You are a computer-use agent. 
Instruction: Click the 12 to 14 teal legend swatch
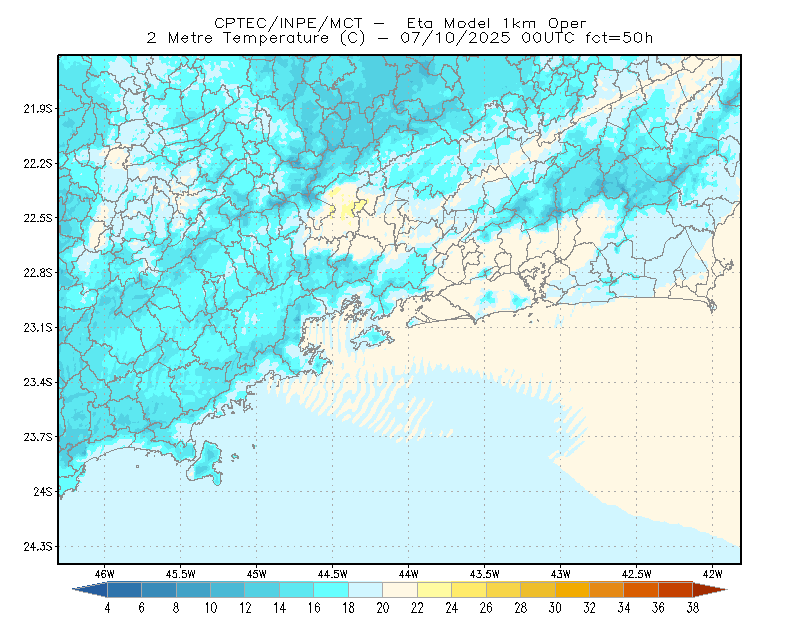click(x=262, y=589)
